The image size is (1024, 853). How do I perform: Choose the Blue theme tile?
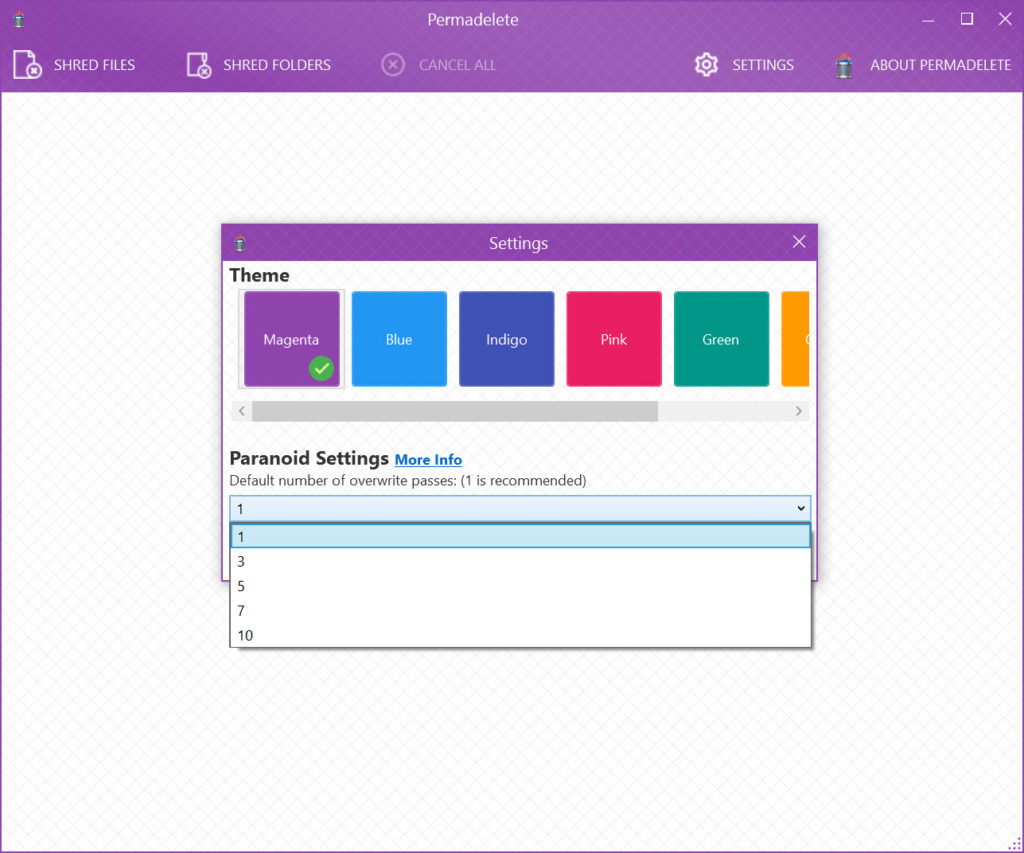pos(399,339)
